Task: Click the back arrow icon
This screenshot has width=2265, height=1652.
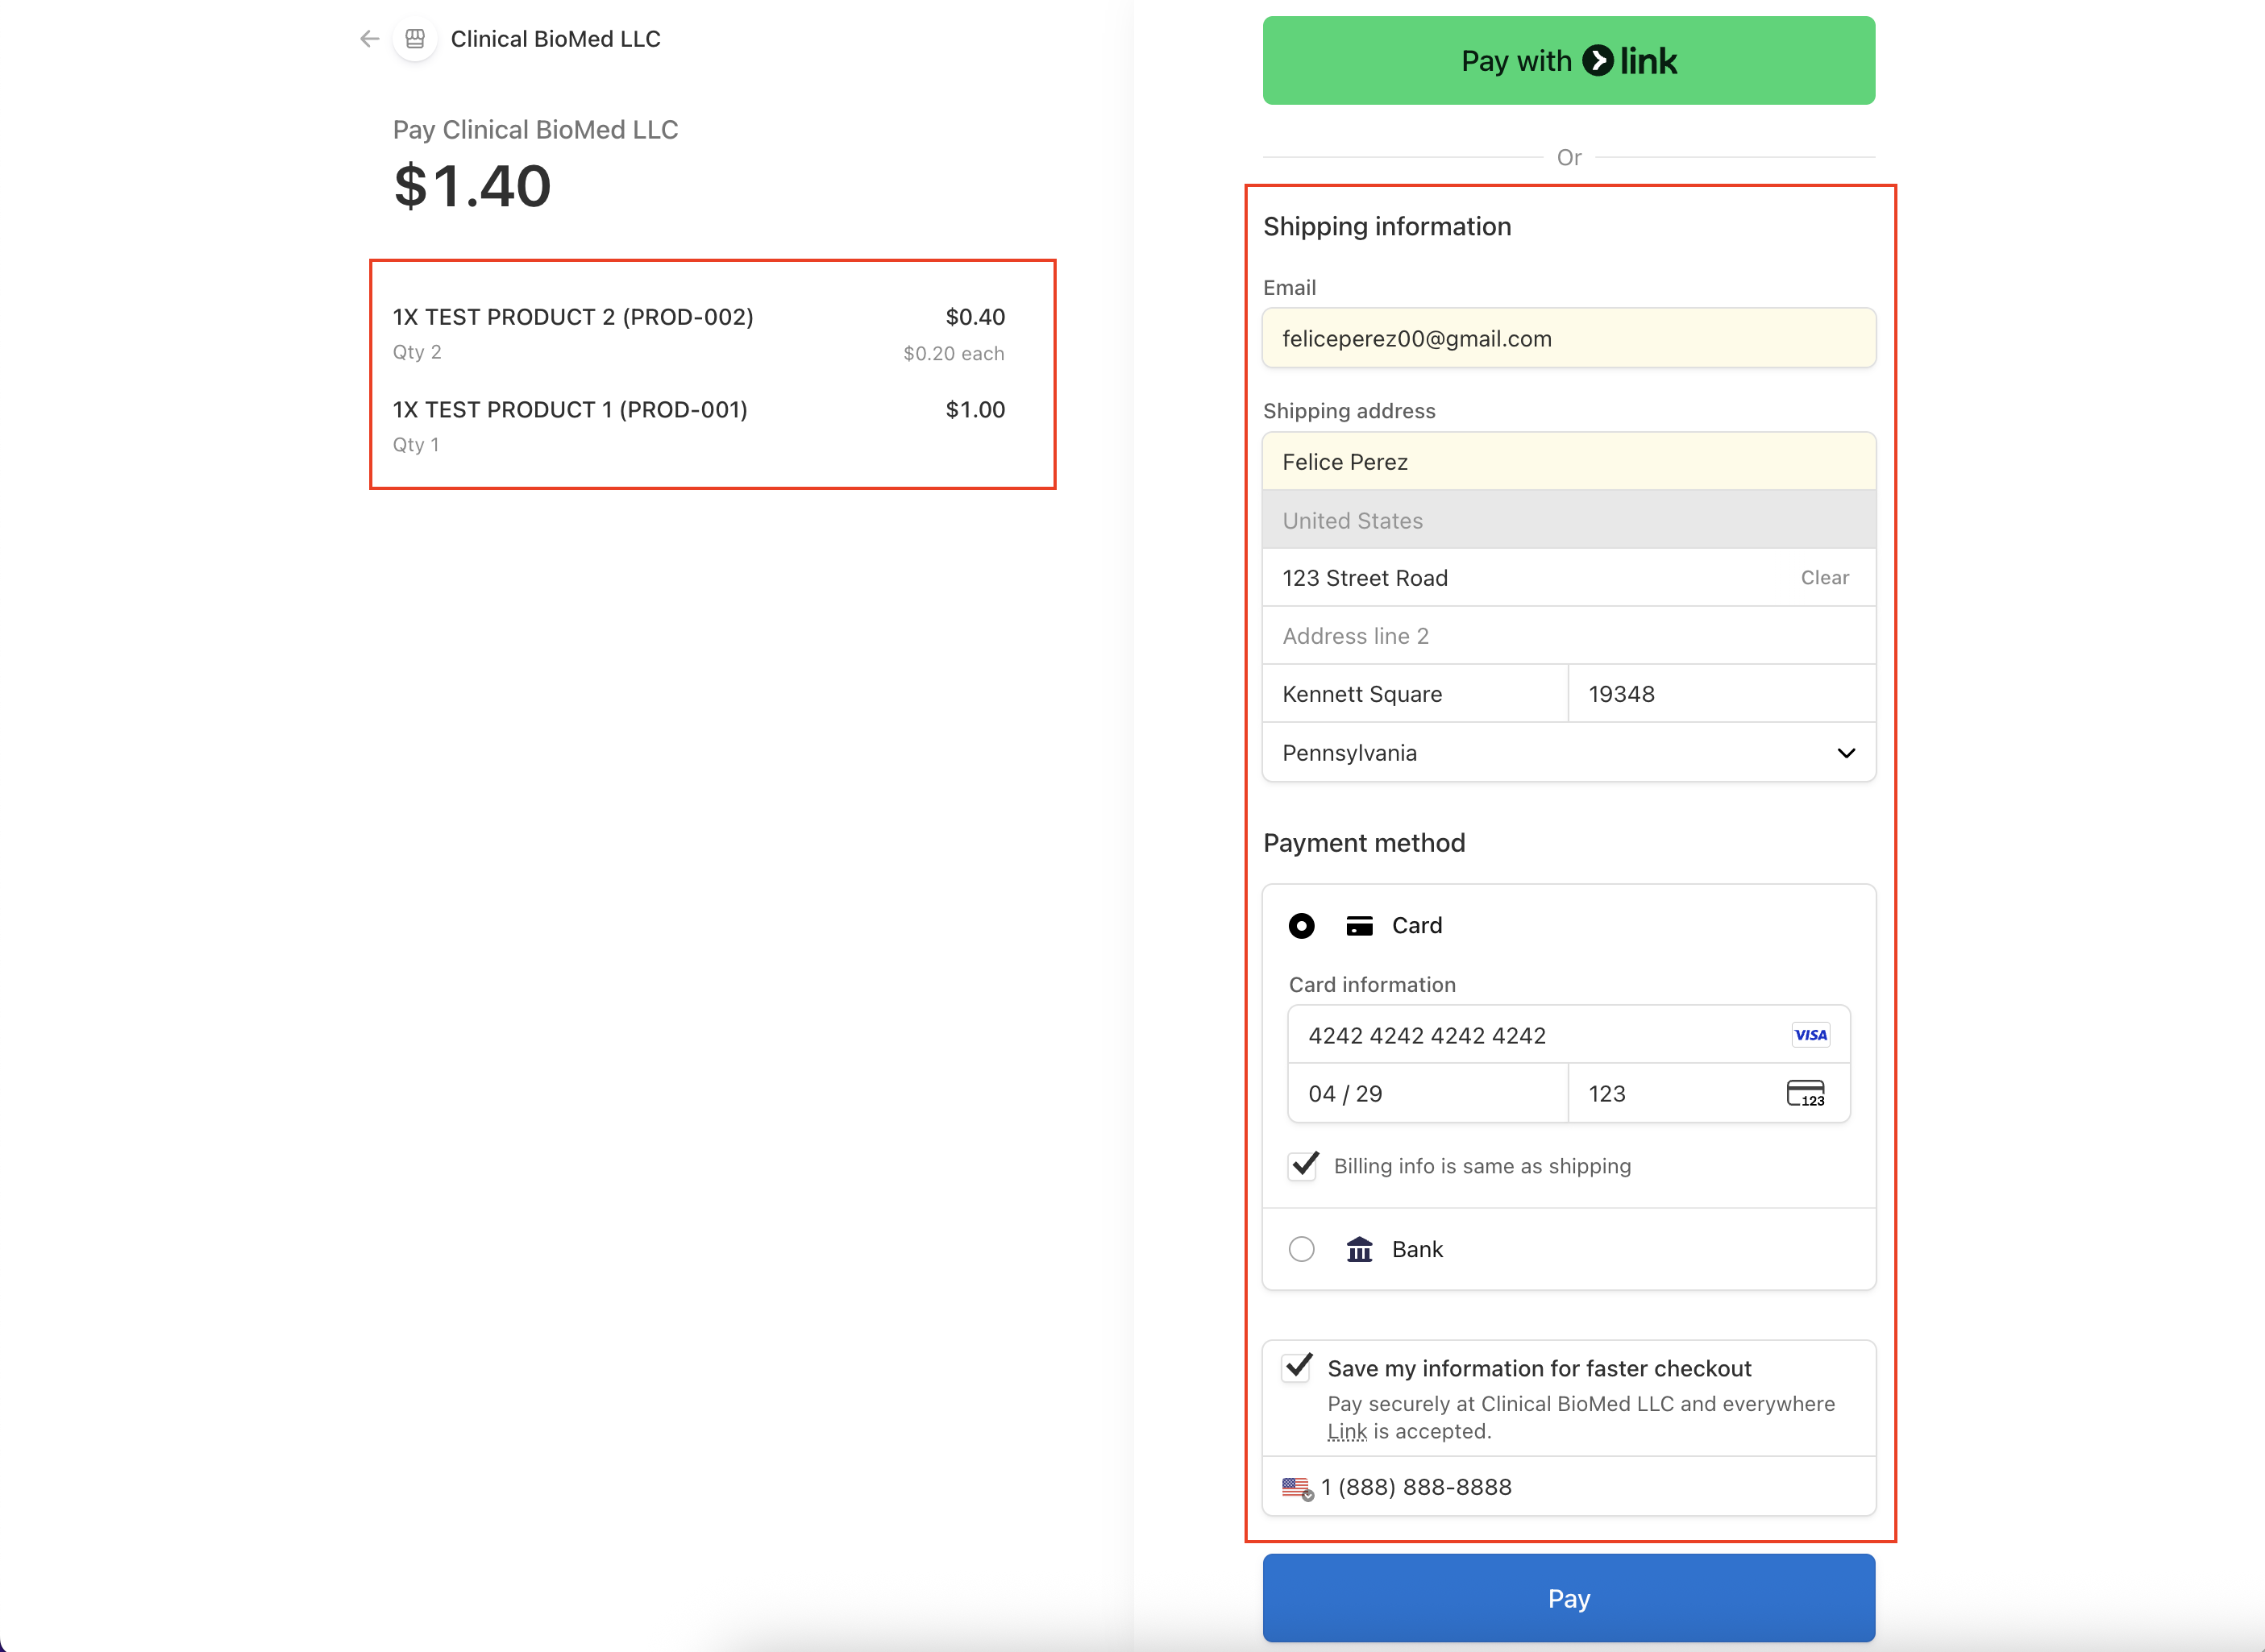Action: 369,39
